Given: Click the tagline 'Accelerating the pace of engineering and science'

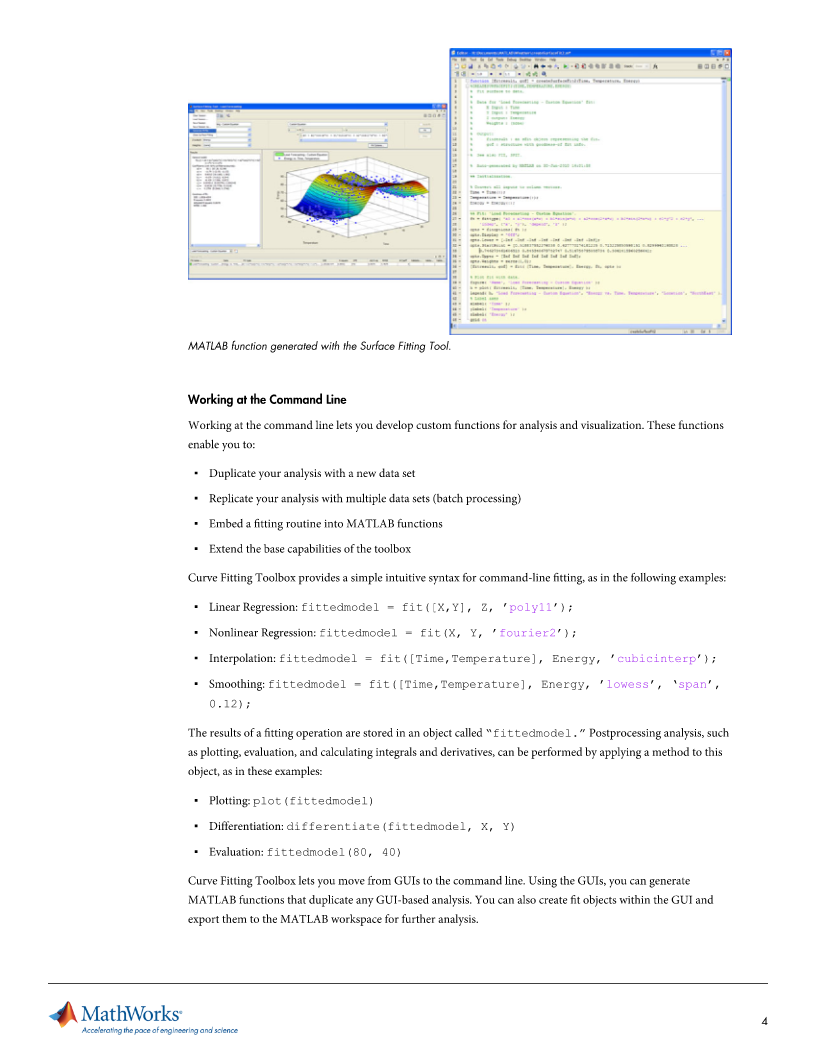Looking at the screenshot, I should [160, 1030].
